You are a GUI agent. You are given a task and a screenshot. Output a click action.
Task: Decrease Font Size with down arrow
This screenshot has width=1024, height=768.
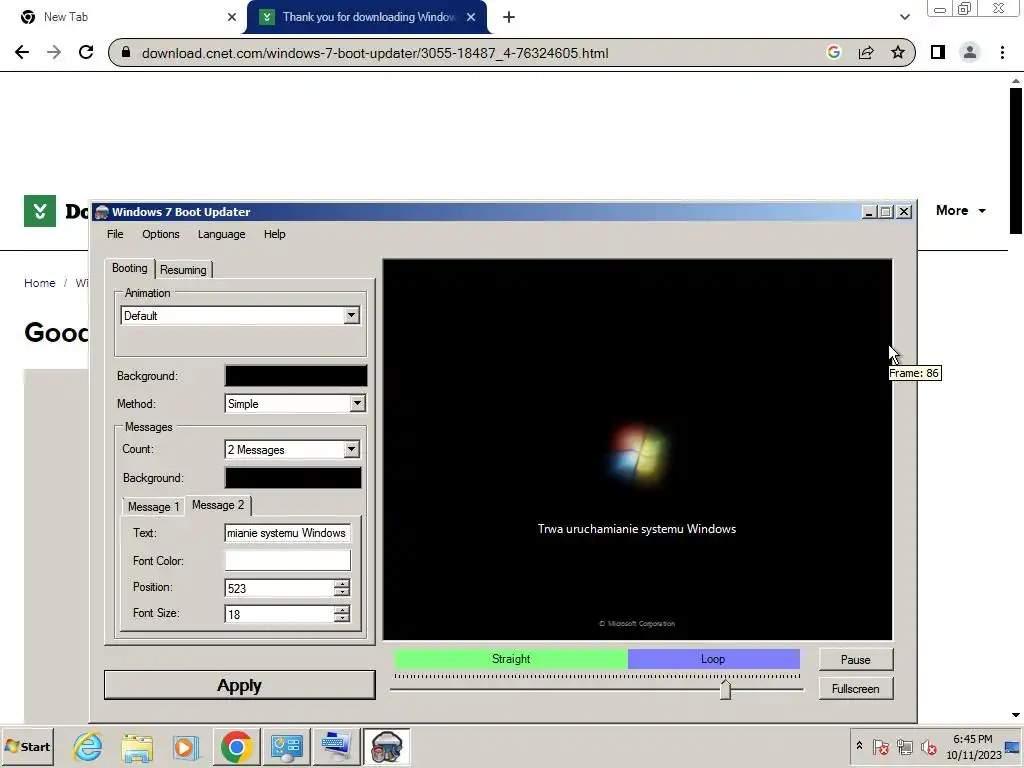coord(342,618)
